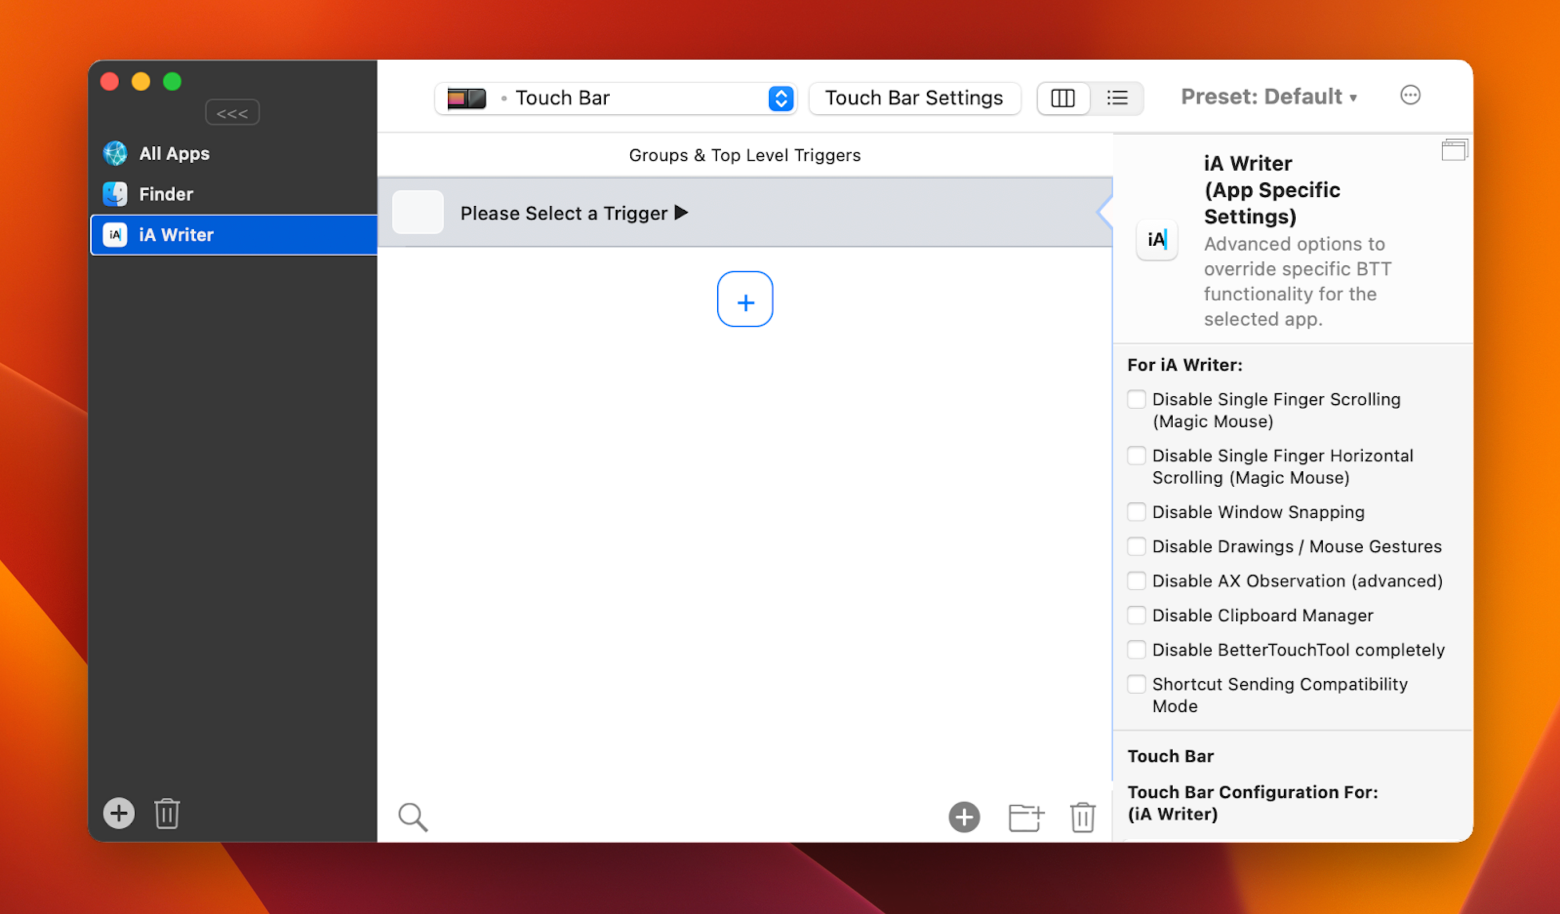Screen dimensions: 1560x914
Task: Collapse the sidebar with the arrows button
Action: [x=232, y=112]
